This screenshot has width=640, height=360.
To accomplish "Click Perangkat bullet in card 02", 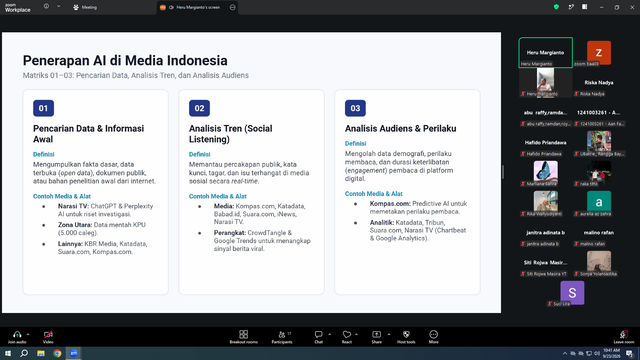I will [x=262, y=241].
